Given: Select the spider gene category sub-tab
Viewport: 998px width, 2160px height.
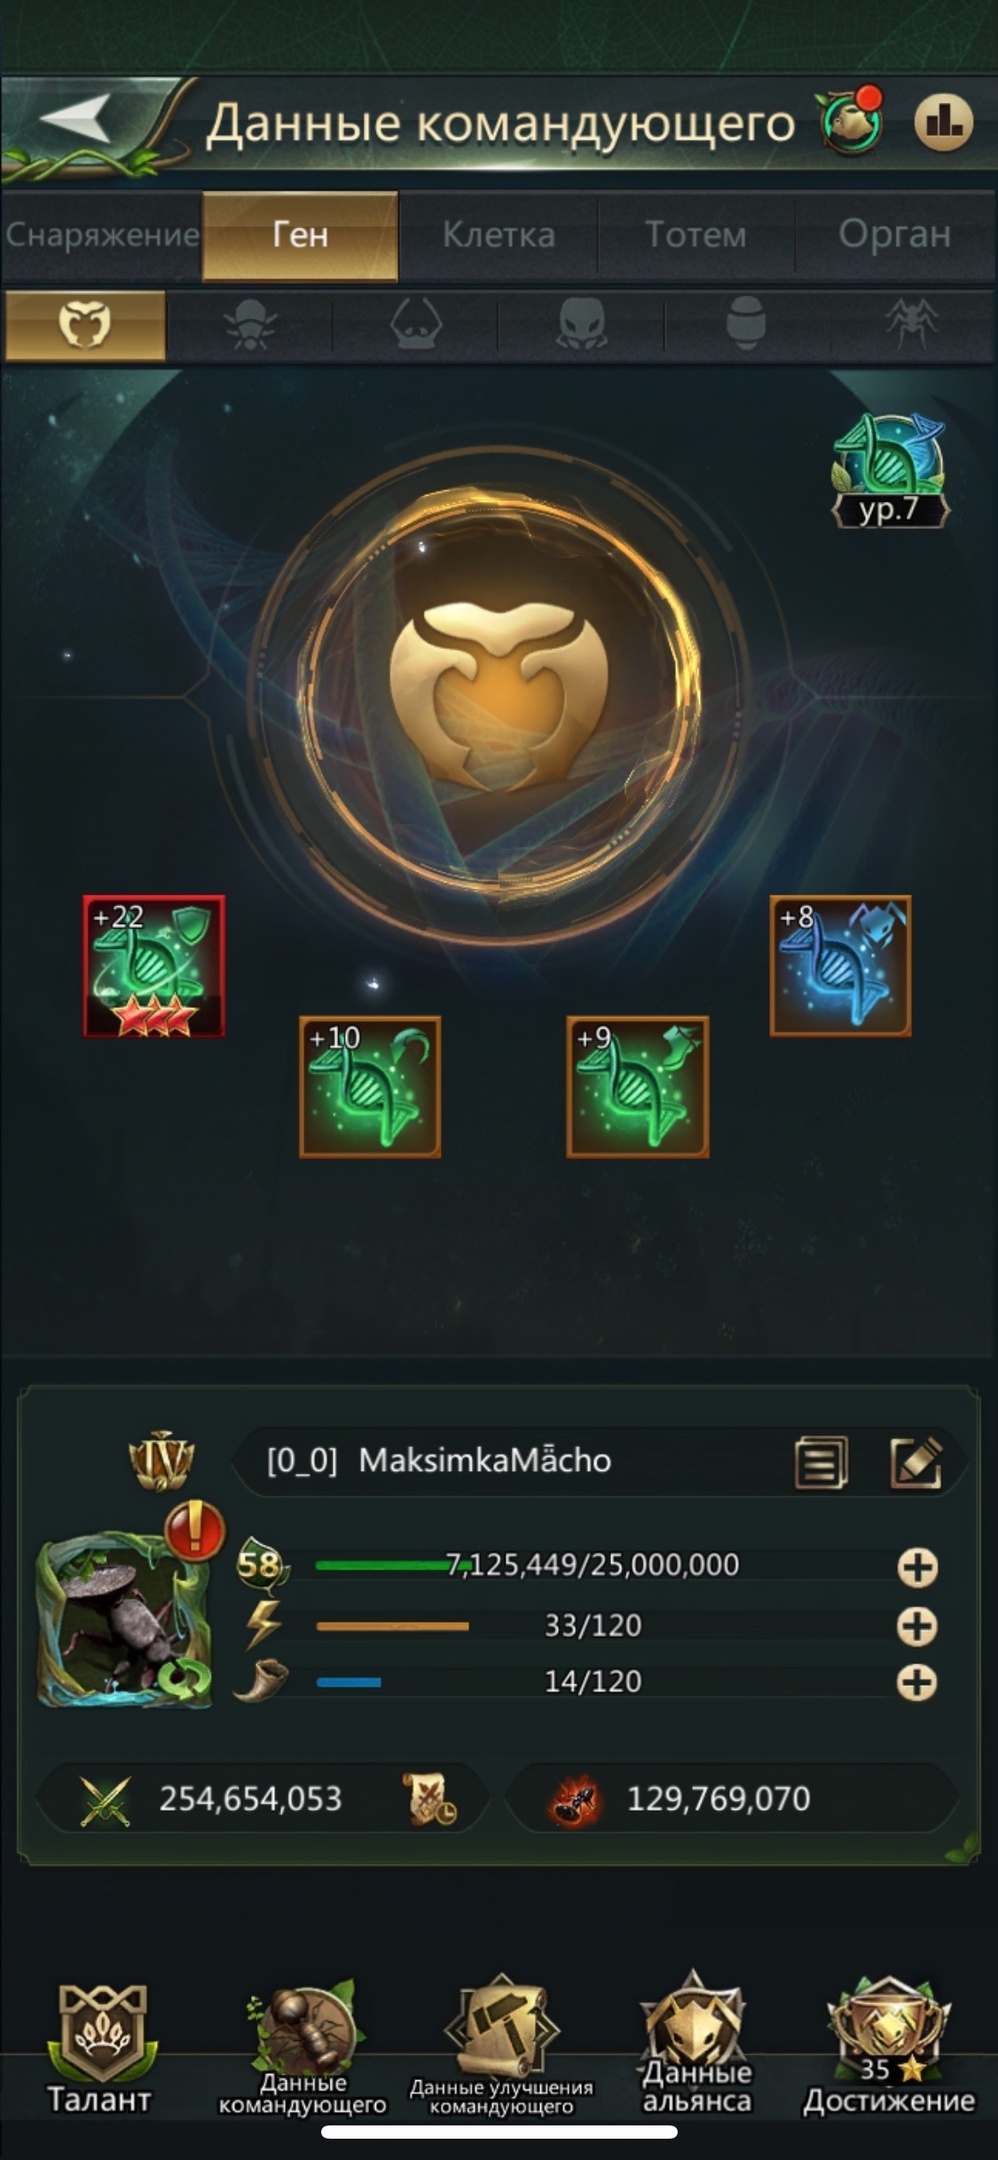Looking at the screenshot, I should click(x=912, y=325).
